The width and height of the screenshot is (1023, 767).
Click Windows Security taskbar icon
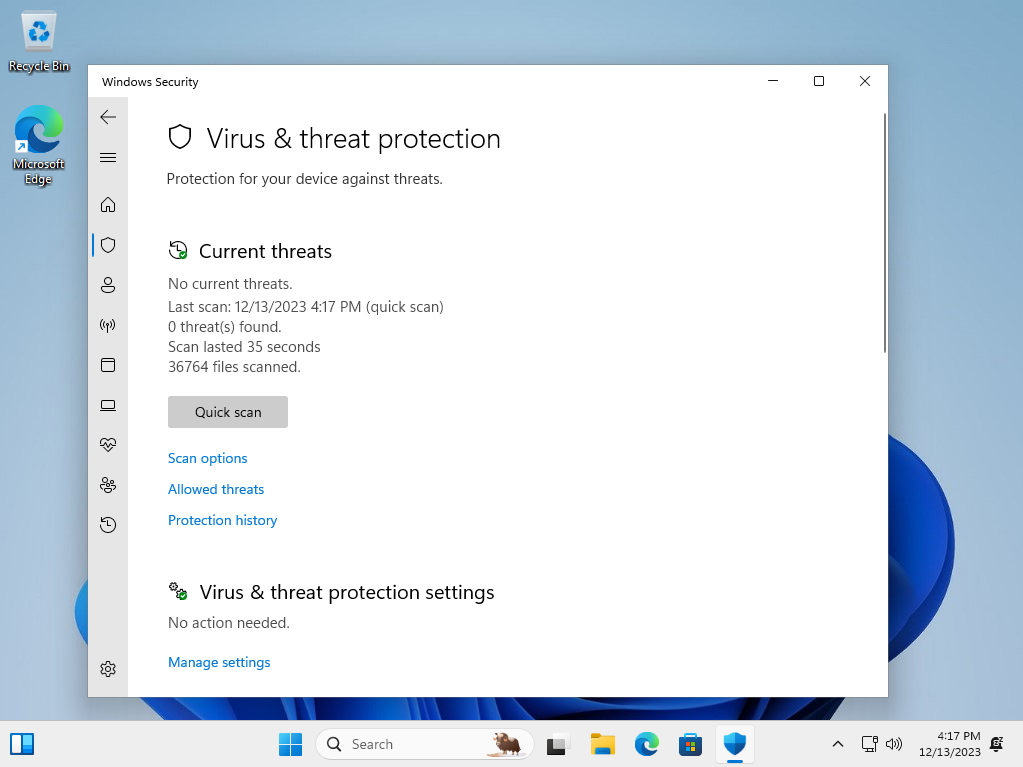(x=735, y=744)
